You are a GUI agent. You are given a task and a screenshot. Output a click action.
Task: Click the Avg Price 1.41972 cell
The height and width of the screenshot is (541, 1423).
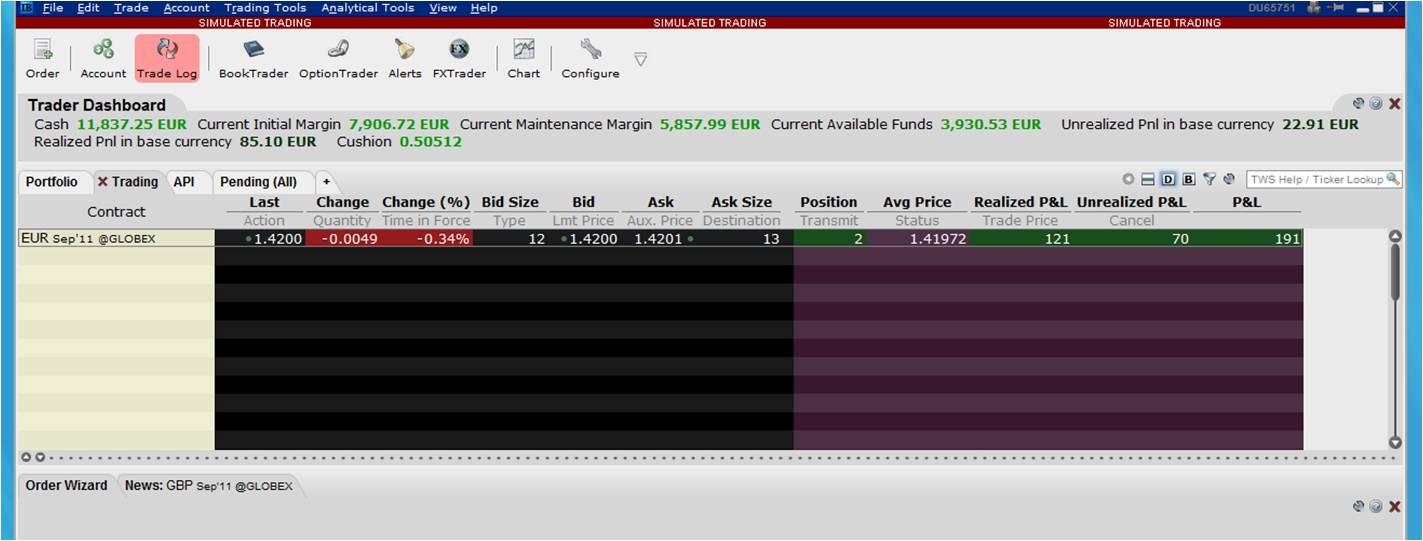(917, 239)
